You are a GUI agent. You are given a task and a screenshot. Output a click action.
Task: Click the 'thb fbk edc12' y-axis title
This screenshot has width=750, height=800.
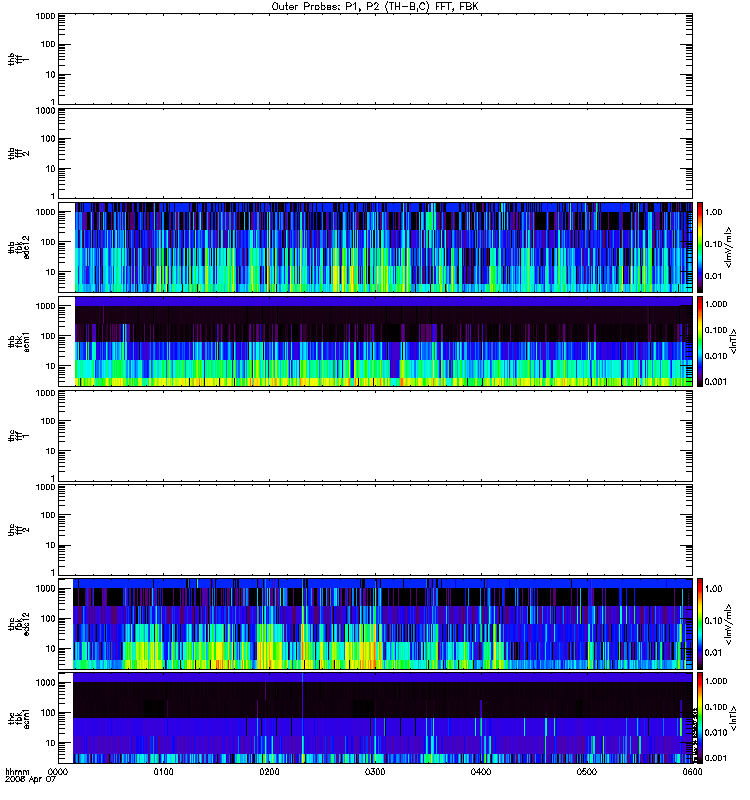[x=18, y=247]
